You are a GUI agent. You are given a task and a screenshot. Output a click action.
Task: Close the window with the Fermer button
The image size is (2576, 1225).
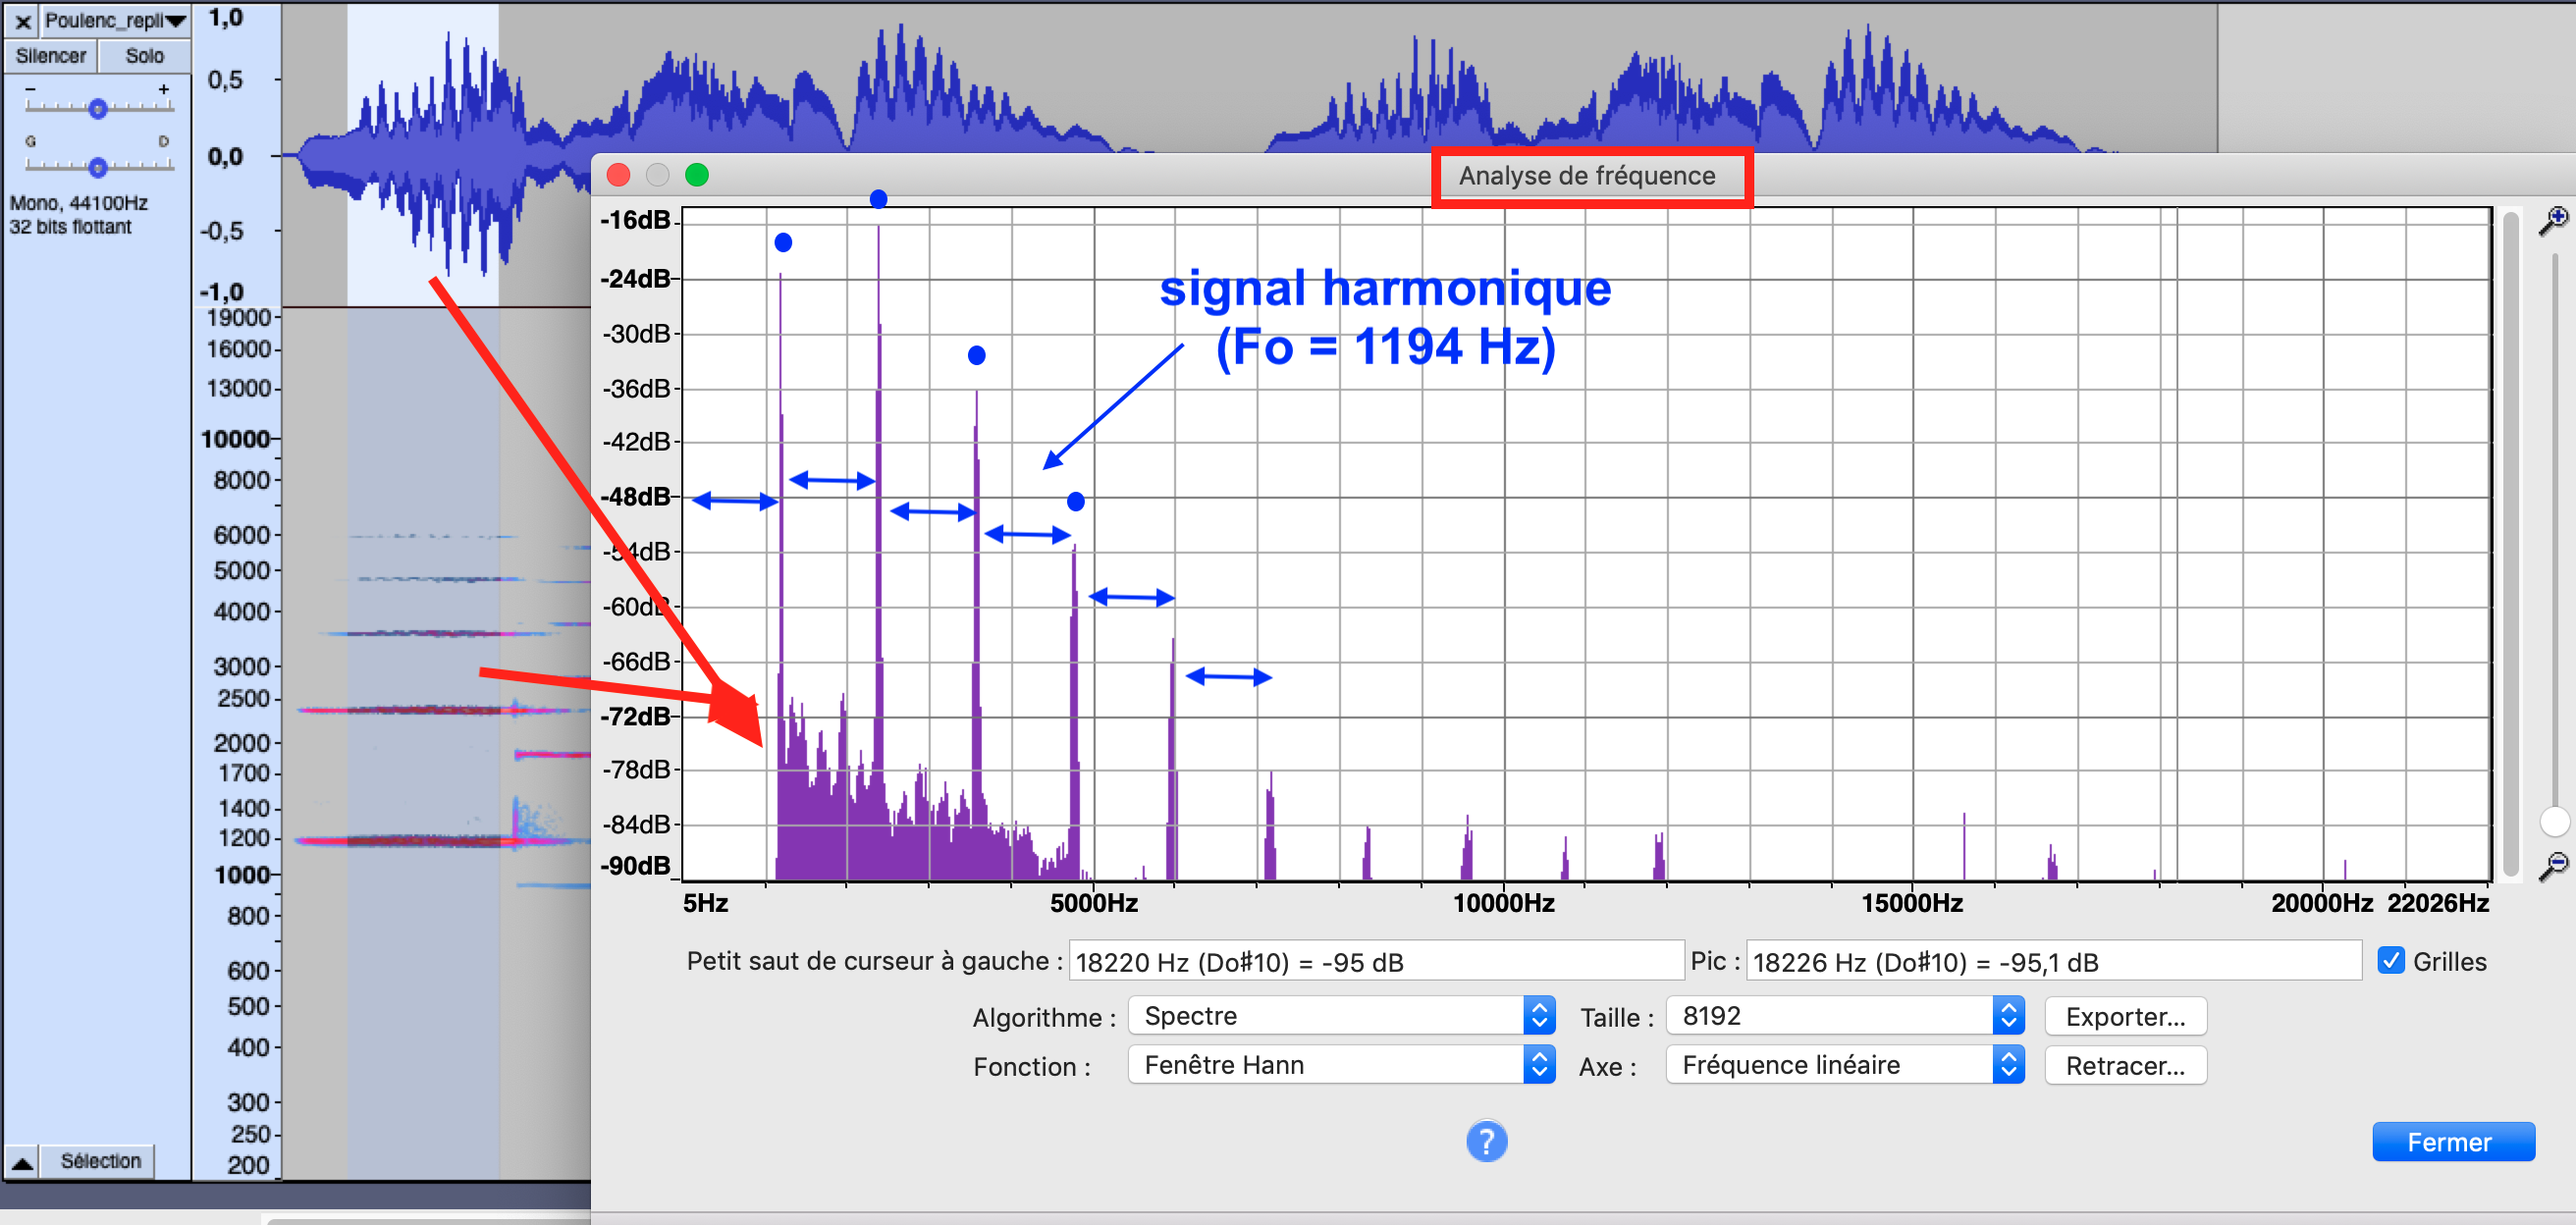coord(2453,1141)
